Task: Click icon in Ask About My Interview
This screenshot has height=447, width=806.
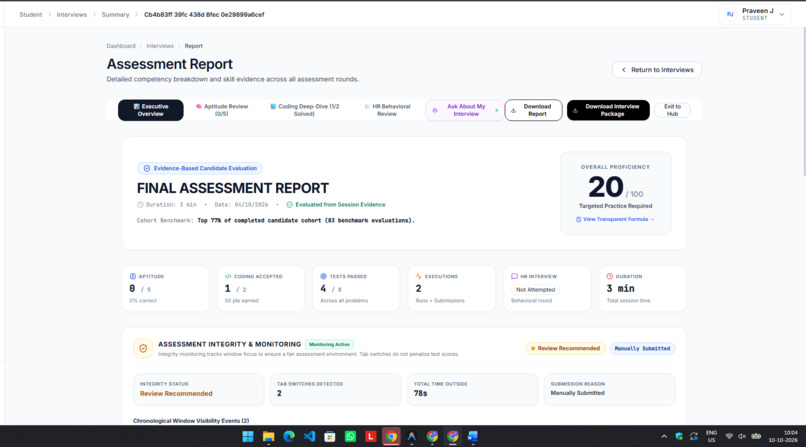Action: coord(435,110)
